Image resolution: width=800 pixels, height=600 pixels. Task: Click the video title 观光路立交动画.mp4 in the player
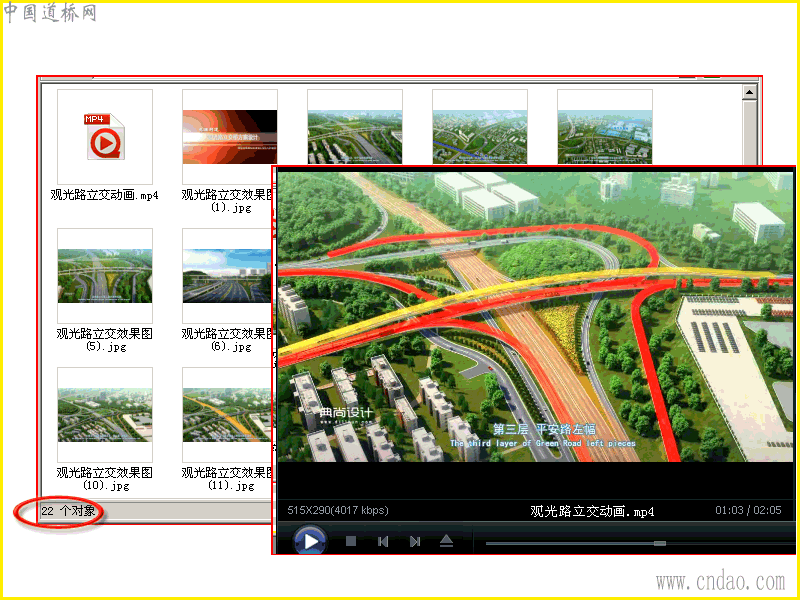click(x=592, y=511)
